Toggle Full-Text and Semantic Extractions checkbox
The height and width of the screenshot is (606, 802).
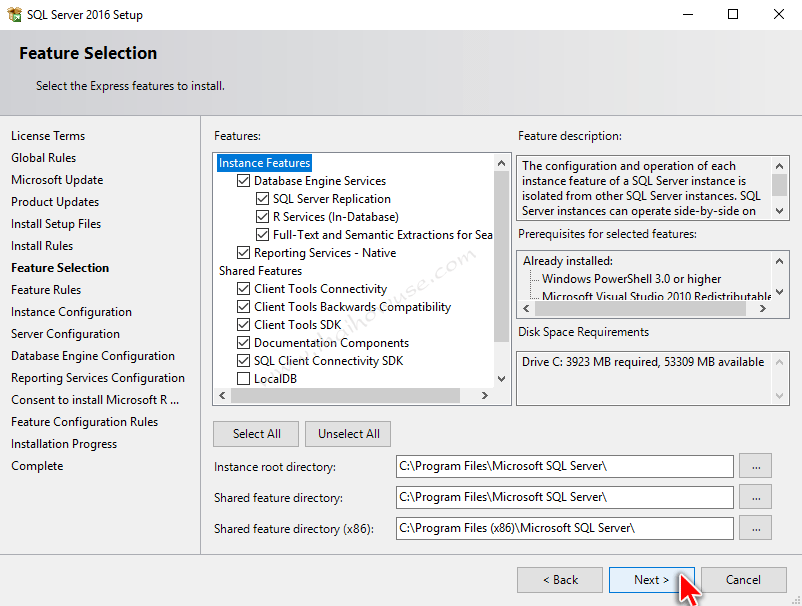point(262,235)
